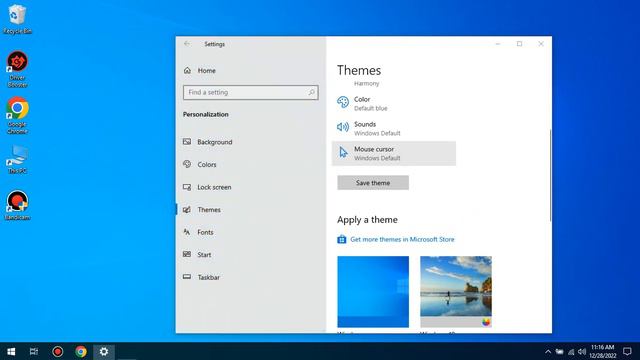The image size is (640, 360).
Task: Open the Fonts settings page
Action: point(251,232)
